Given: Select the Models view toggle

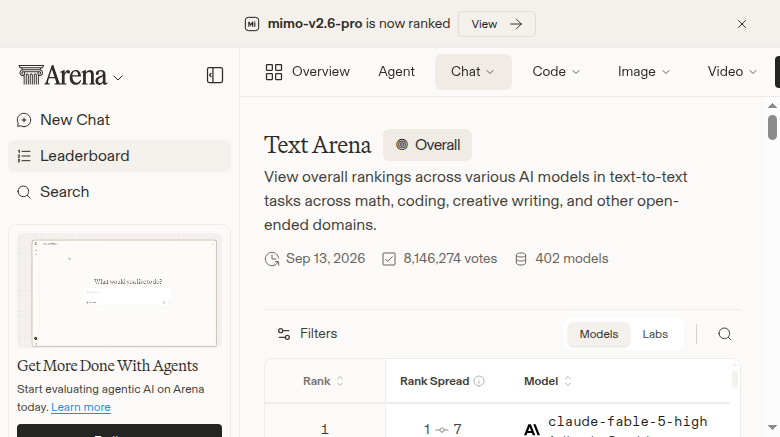Looking at the screenshot, I should click(598, 334).
